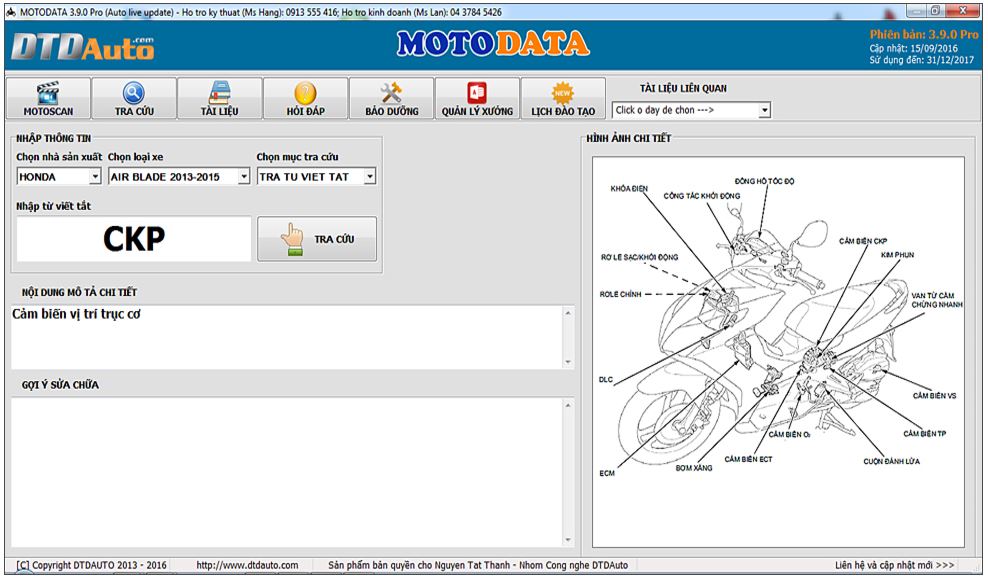This screenshot has height=580, width=988.
Task: Click the 'CẢM BIẾN O₂' diagram label
Action: point(790,434)
